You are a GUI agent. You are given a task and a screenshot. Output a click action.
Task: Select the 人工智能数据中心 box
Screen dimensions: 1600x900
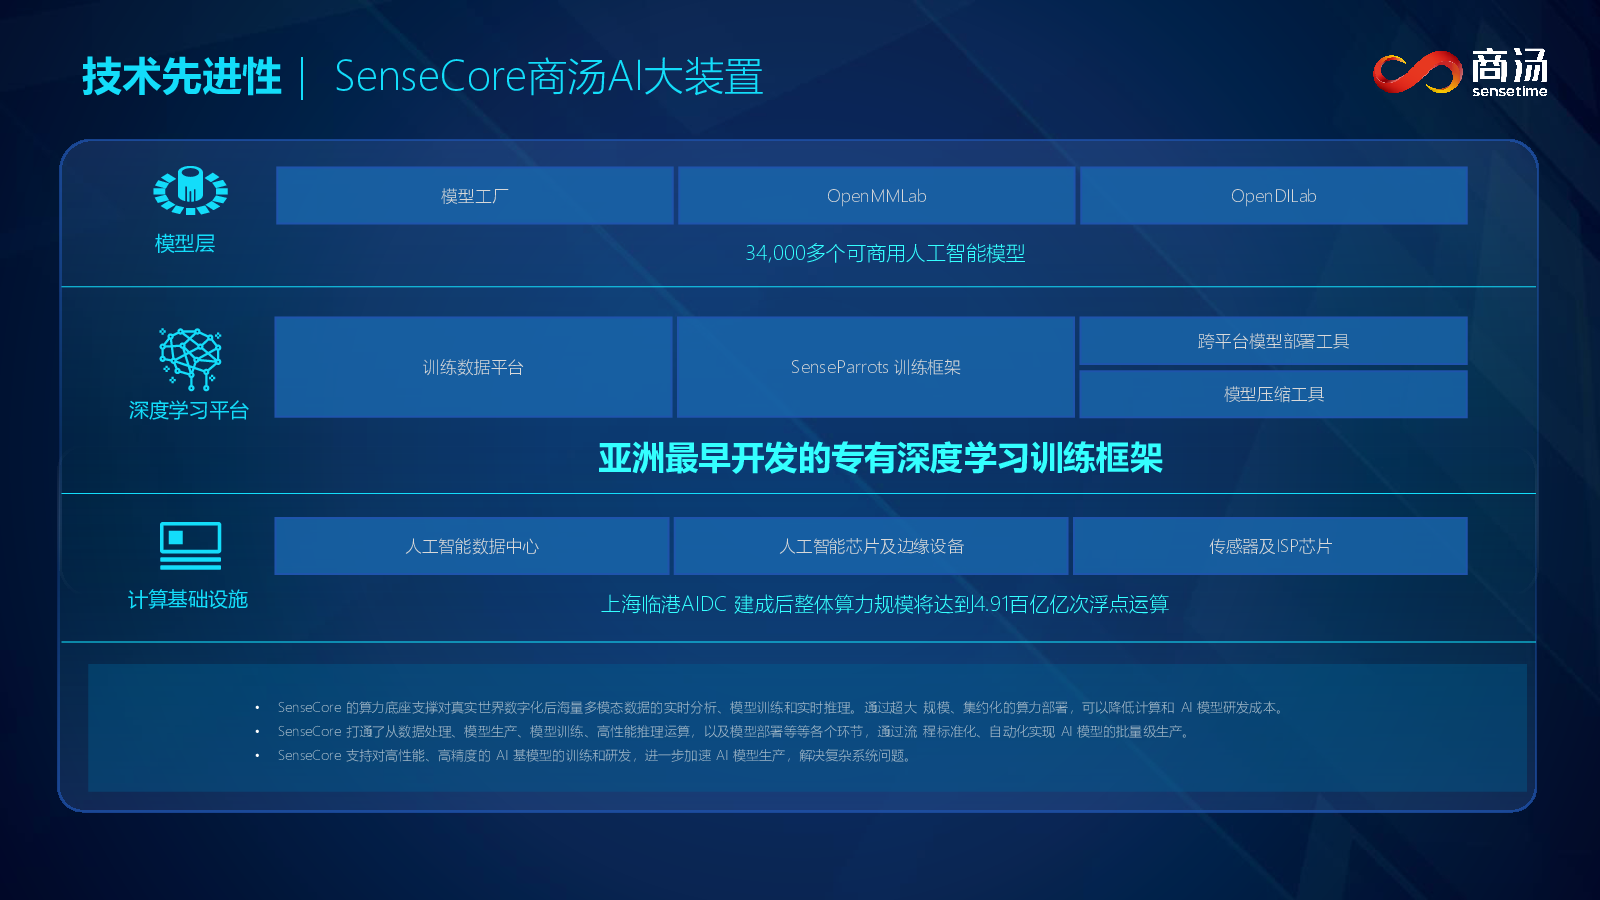coord(472,546)
